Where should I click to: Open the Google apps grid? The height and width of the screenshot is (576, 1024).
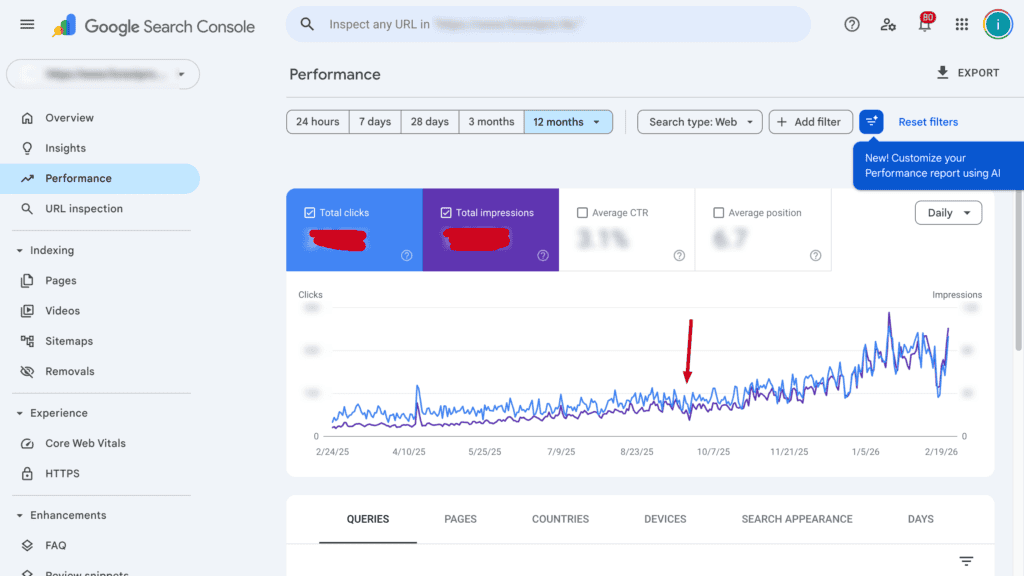[962, 24]
